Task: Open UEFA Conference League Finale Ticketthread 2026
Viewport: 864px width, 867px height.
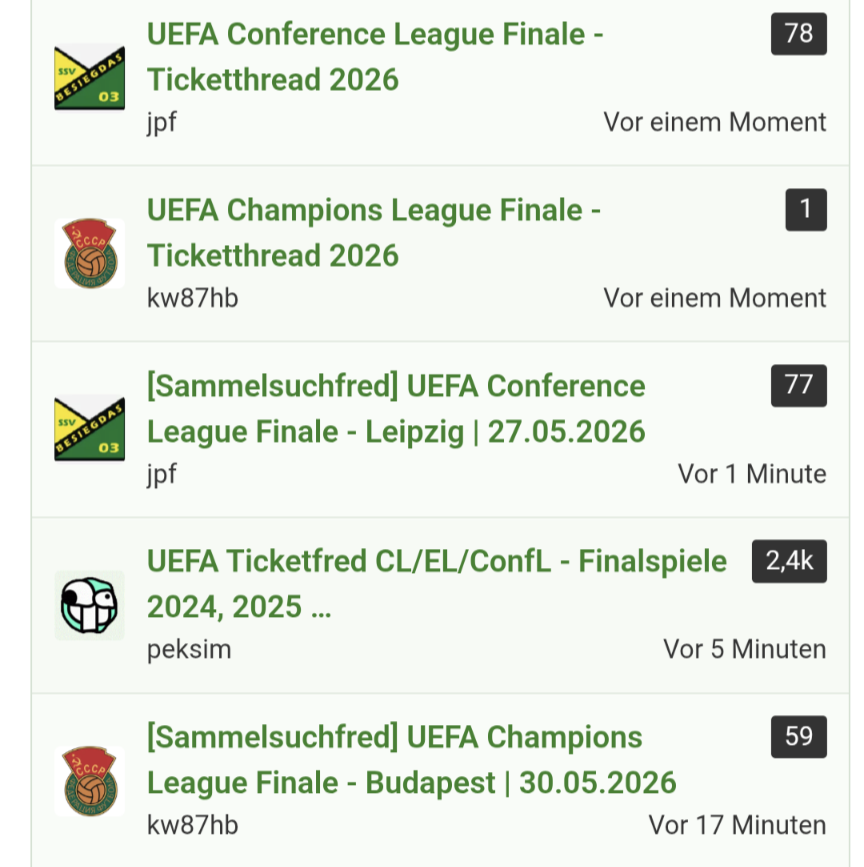Action: pyautogui.click(x=375, y=56)
